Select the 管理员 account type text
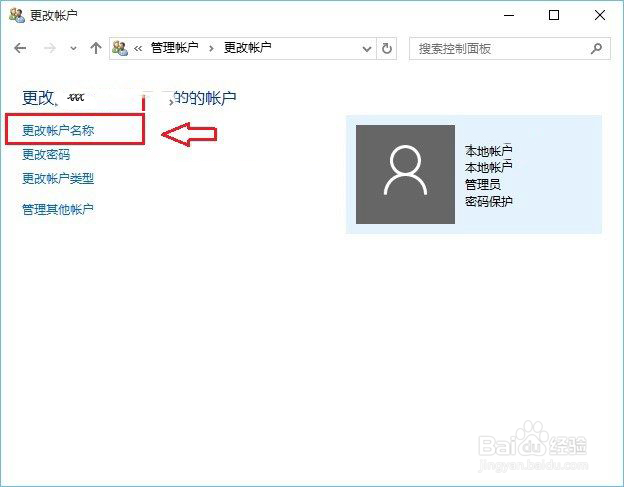 point(483,185)
